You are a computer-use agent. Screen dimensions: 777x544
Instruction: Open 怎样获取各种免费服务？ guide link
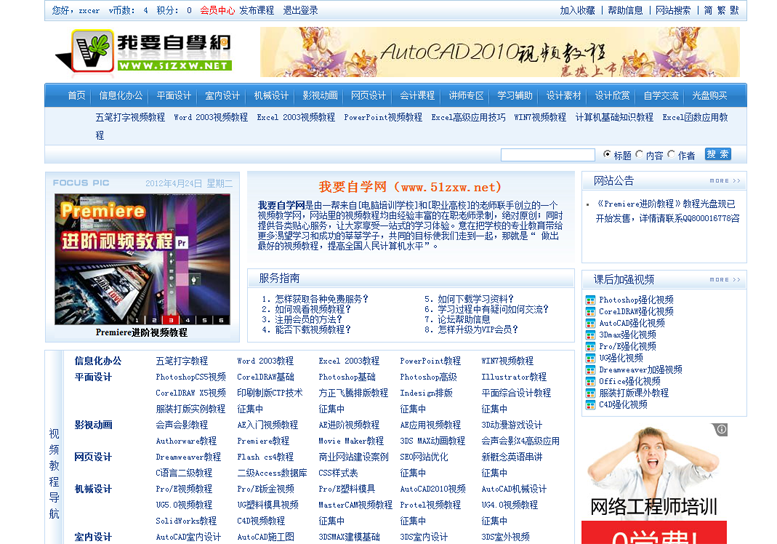click(322, 299)
